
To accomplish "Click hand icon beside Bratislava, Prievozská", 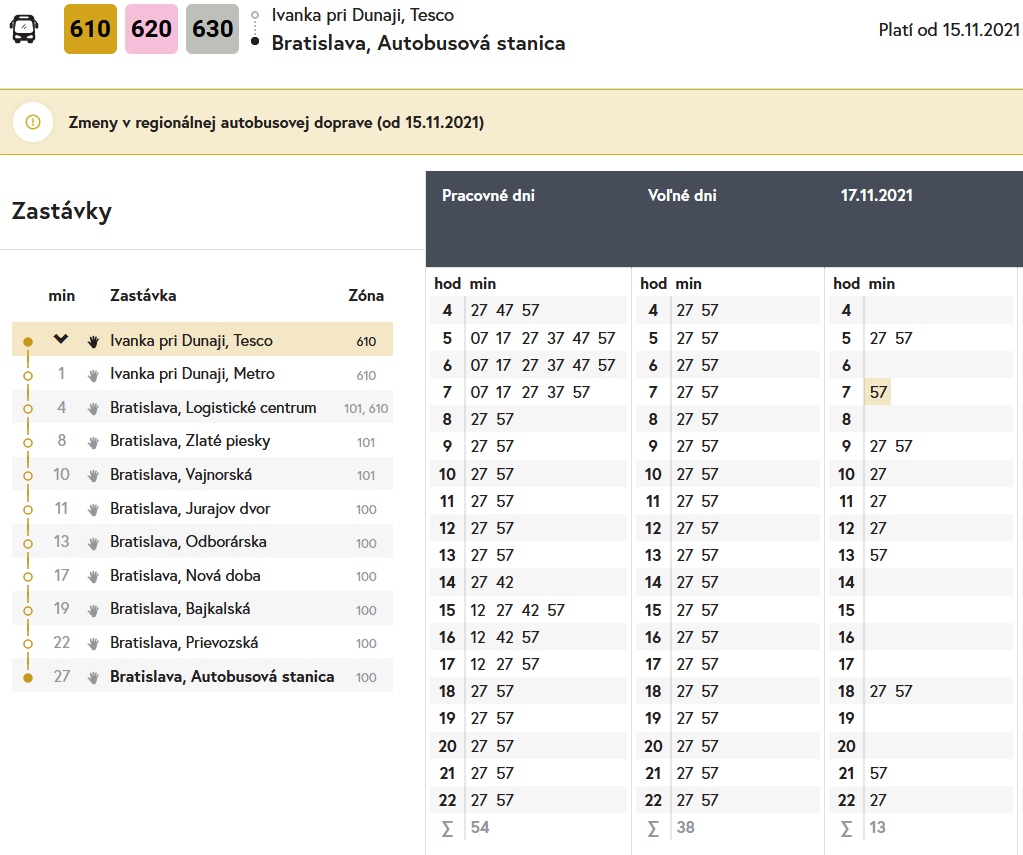I will click(x=93, y=643).
